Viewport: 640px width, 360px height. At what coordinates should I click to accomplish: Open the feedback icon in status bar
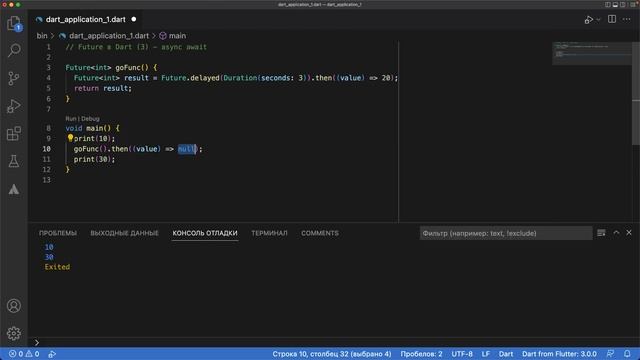(611, 353)
